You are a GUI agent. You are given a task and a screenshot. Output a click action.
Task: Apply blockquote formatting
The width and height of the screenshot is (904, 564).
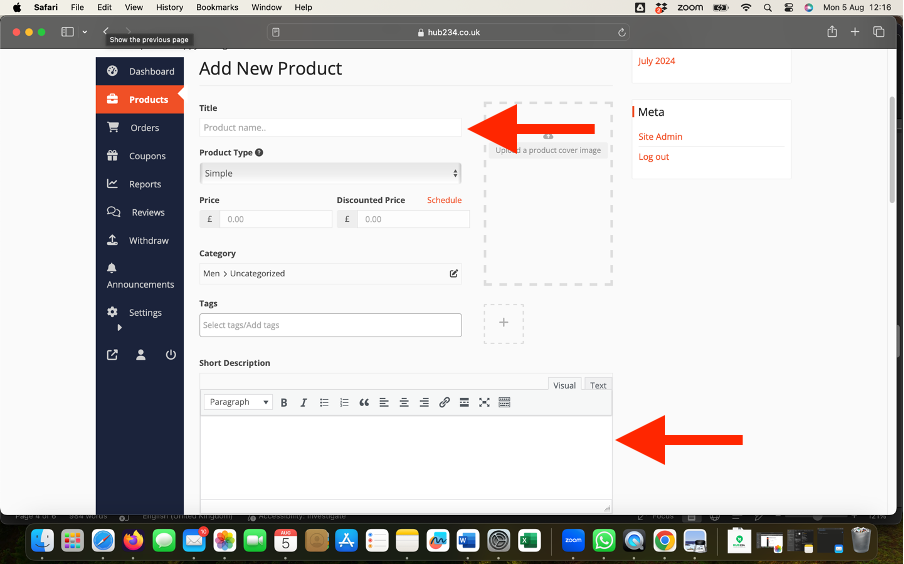coord(364,402)
